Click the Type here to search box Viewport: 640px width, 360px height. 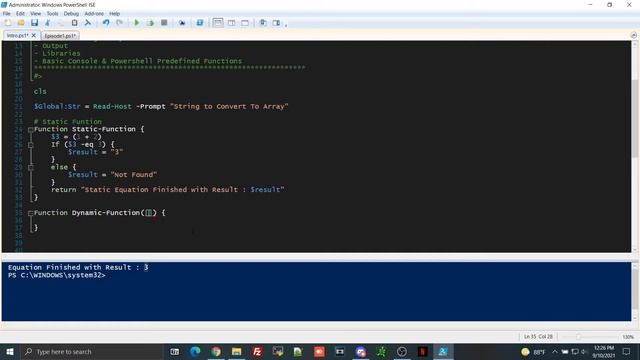92,351
